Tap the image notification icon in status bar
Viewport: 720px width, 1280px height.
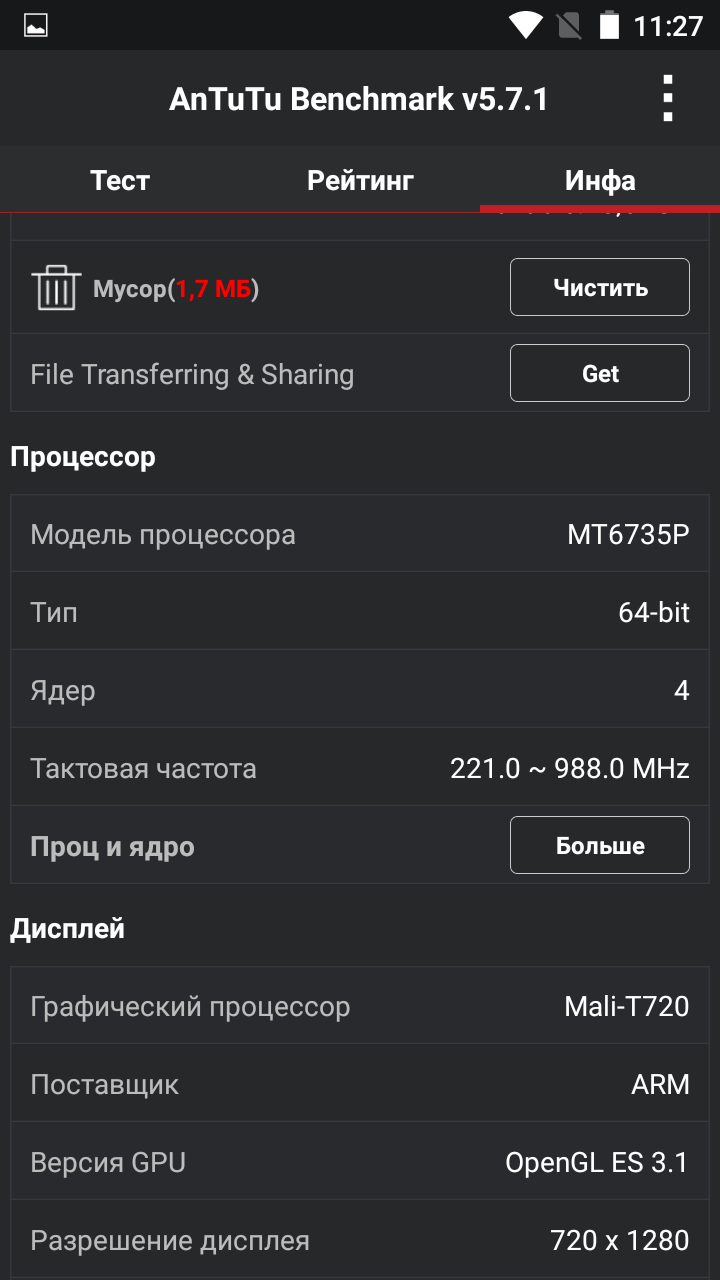point(36,25)
